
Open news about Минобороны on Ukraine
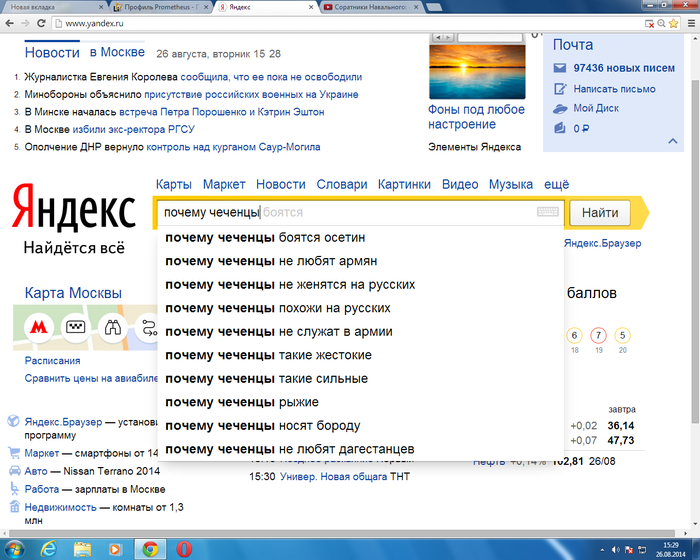(x=251, y=95)
